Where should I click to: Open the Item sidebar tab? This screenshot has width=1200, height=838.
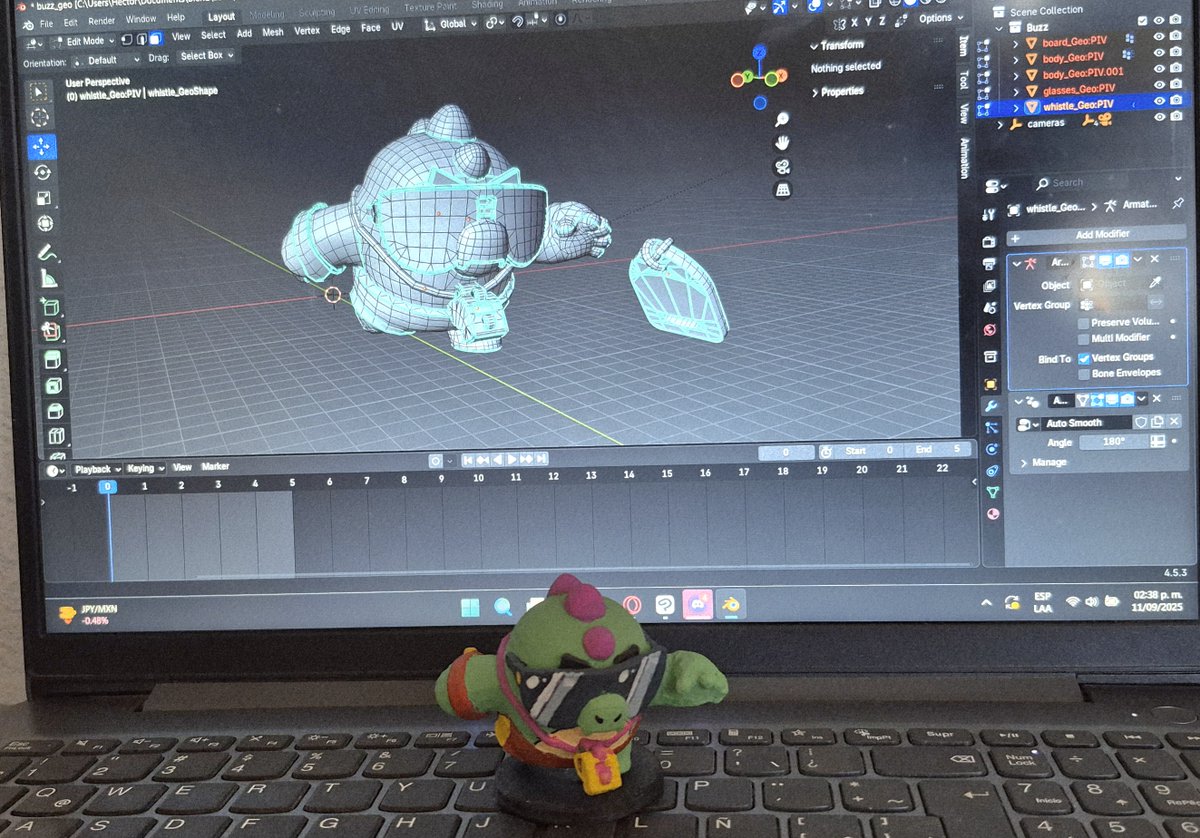963,46
